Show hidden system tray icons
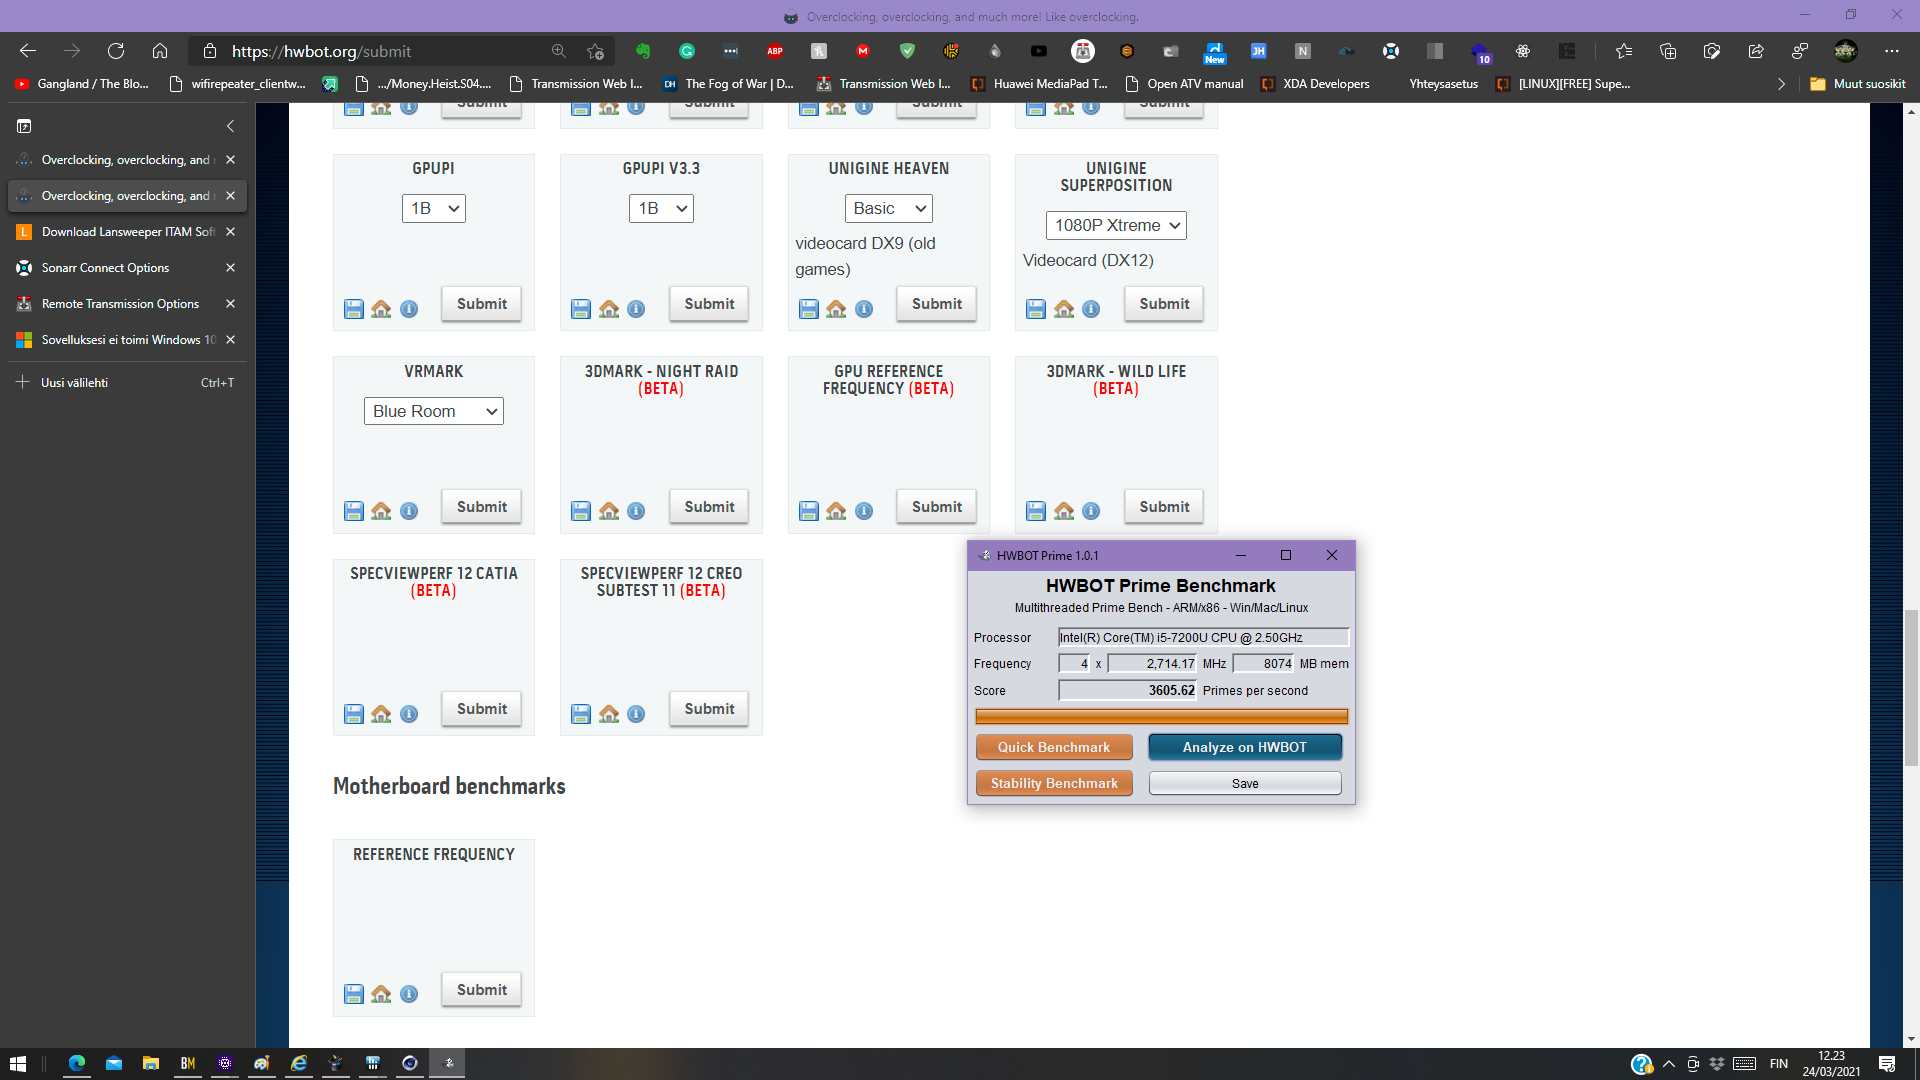Screen dimensions: 1920x1080 [1668, 1063]
